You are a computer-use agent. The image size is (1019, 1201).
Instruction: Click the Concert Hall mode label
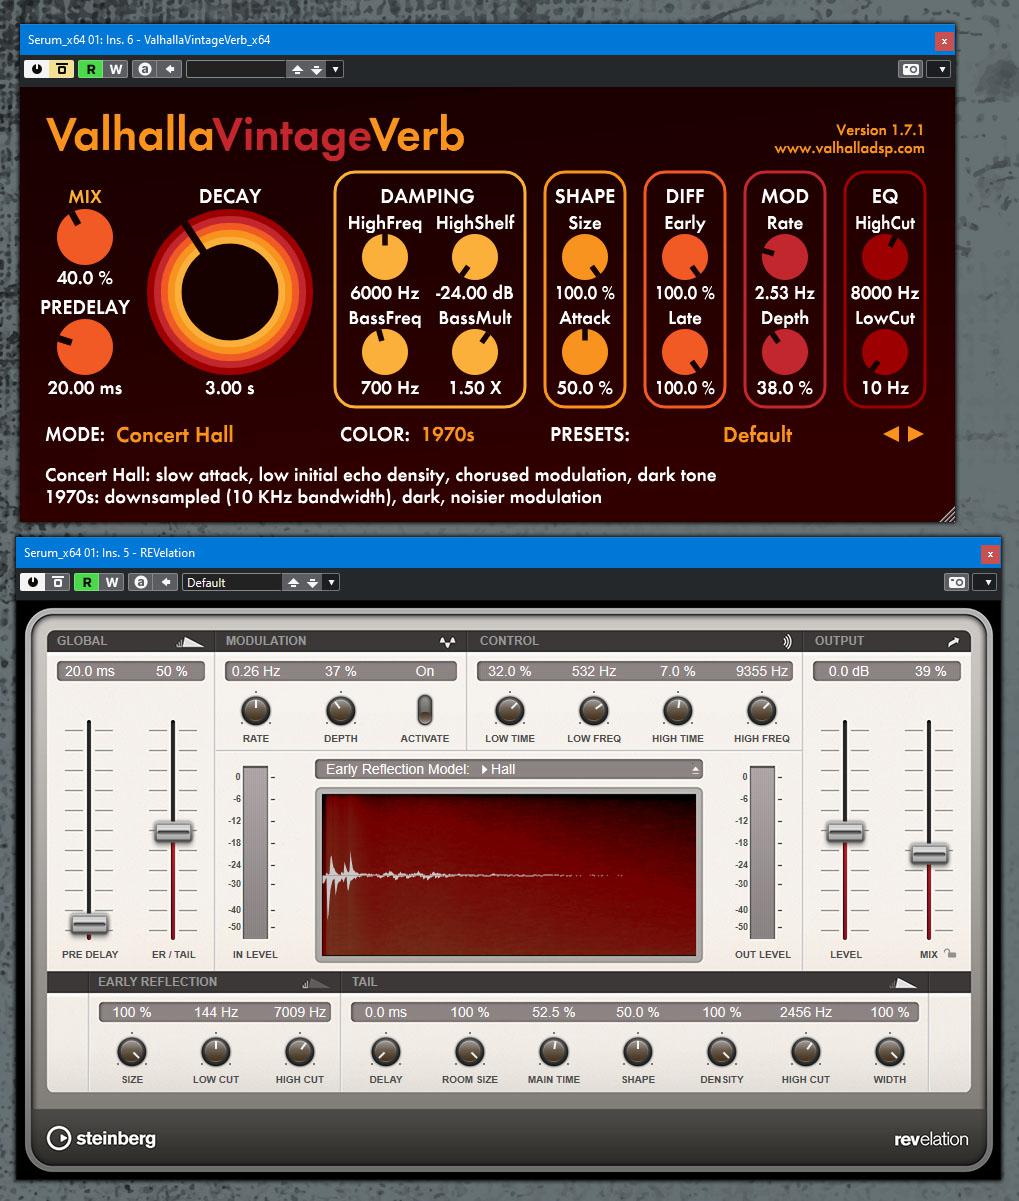(174, 435)
